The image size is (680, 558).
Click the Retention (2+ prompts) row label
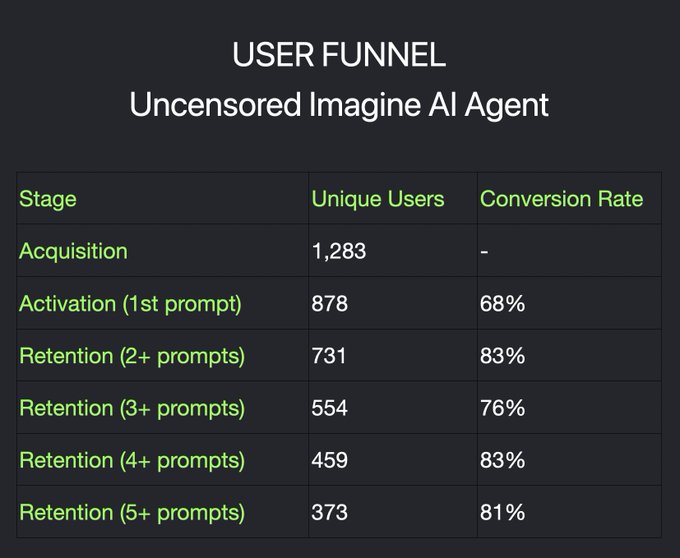click(x=132, y=356)
